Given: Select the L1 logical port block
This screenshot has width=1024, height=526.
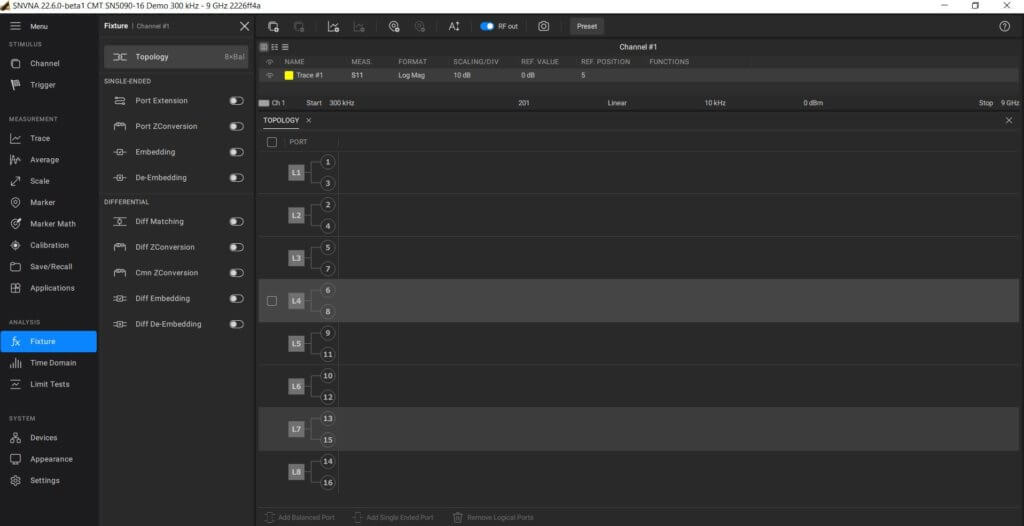Looking at the screenshot, I should coord(296,173).
